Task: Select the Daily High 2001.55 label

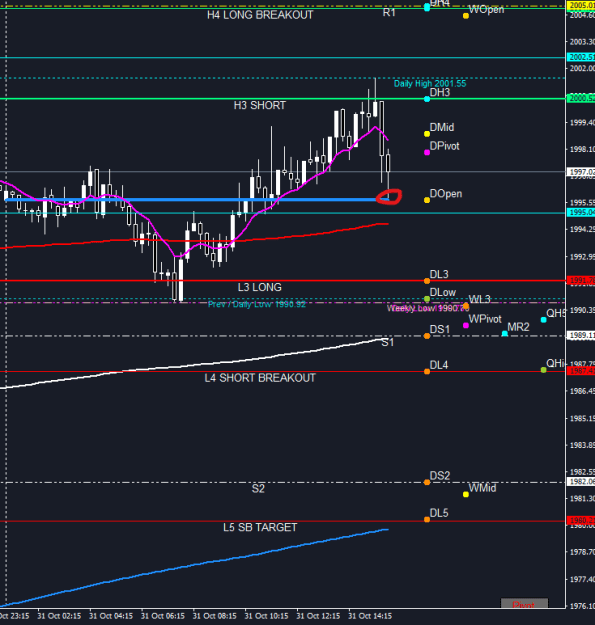Action: pyautogui.click(x=430, y=84)
